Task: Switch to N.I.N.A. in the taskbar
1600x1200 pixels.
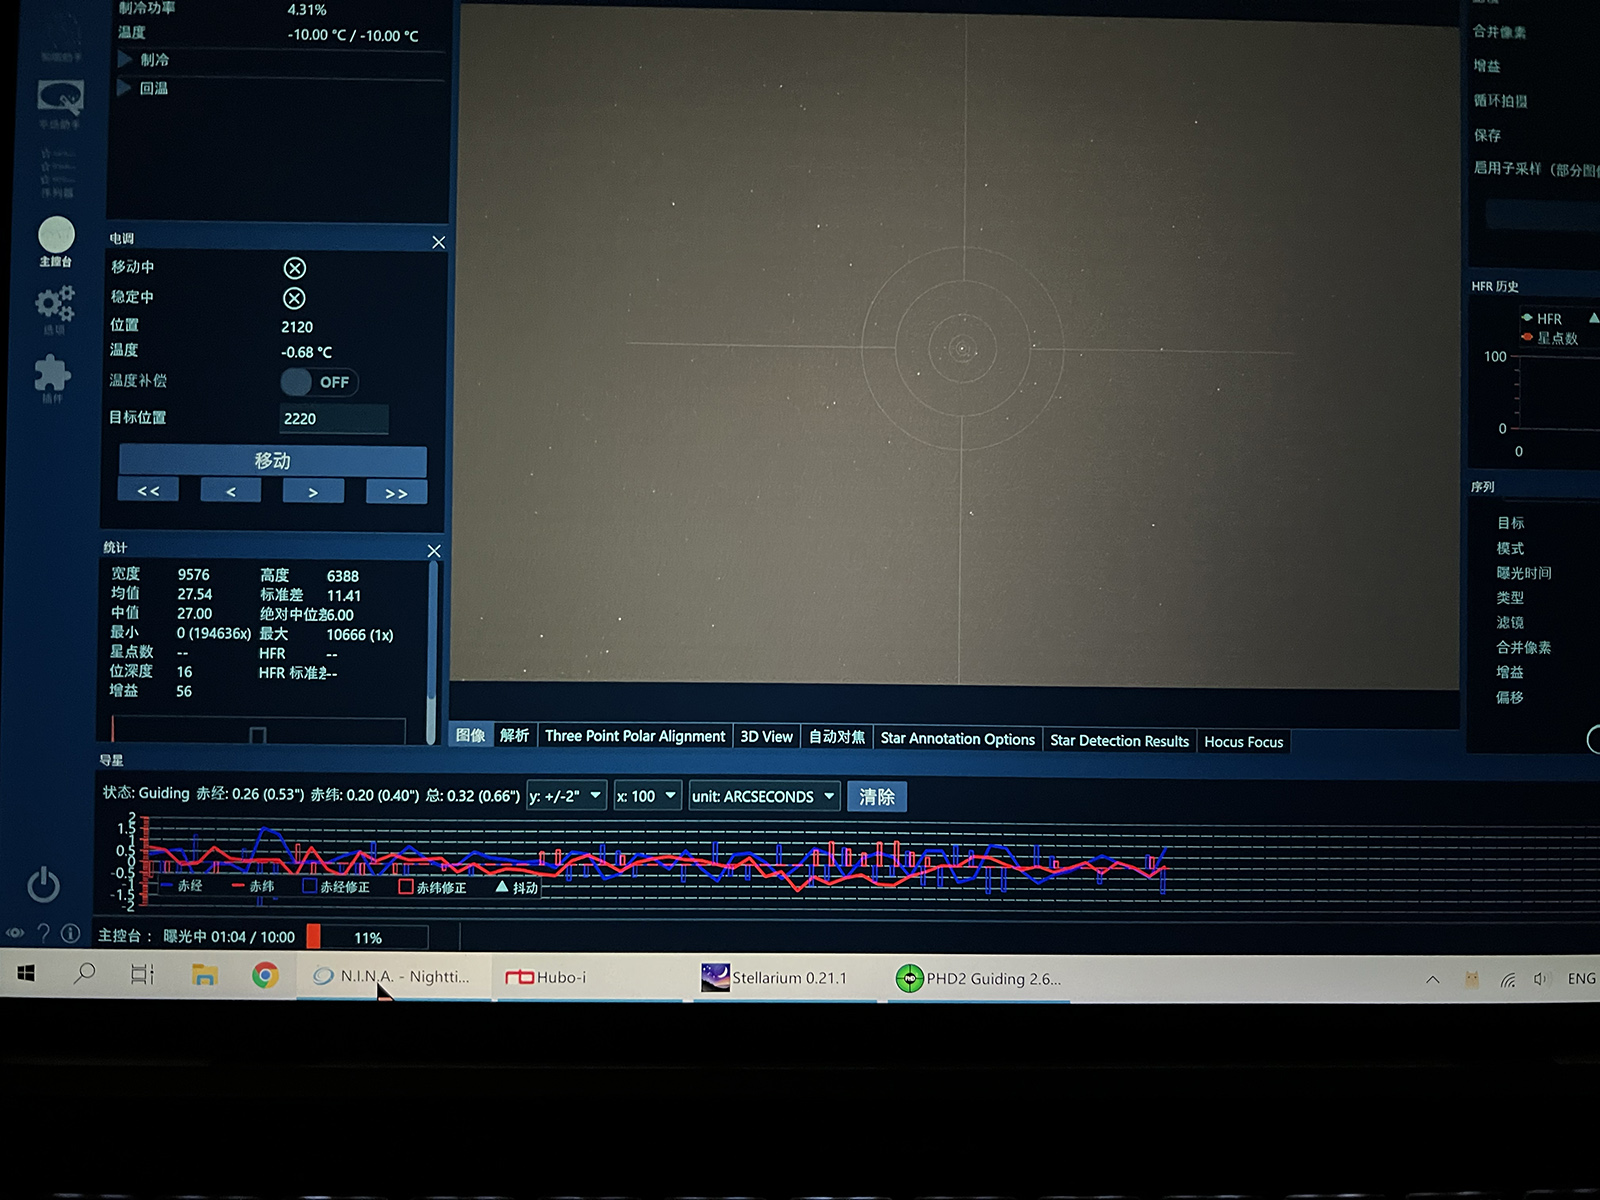Action: [x=392, y=976]
